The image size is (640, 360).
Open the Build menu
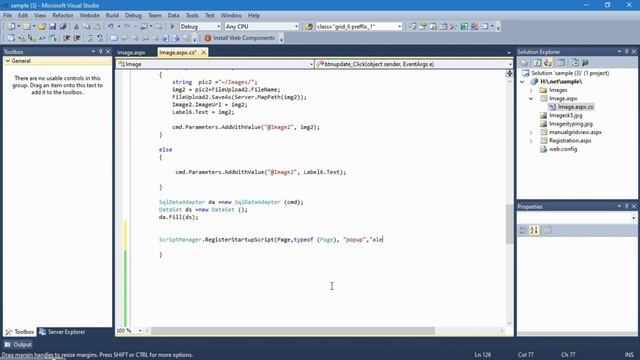(x=112, y=16)
